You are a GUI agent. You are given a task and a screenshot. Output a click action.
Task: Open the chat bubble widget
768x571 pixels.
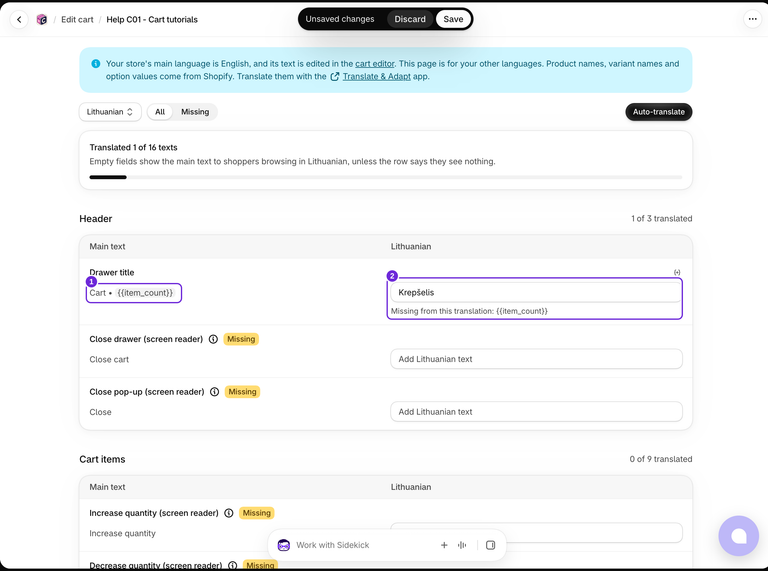click(x=739, y=536)
